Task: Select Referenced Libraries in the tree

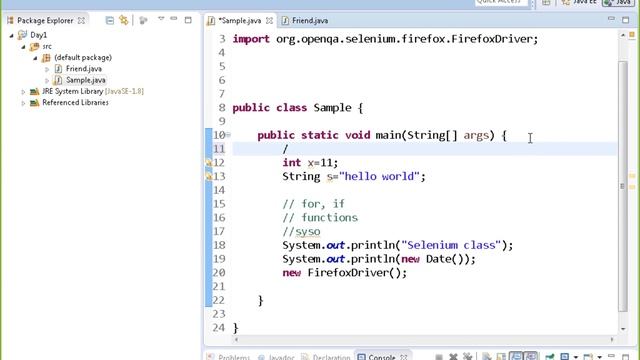Action: pyautogui.click(x=75, y=102)
